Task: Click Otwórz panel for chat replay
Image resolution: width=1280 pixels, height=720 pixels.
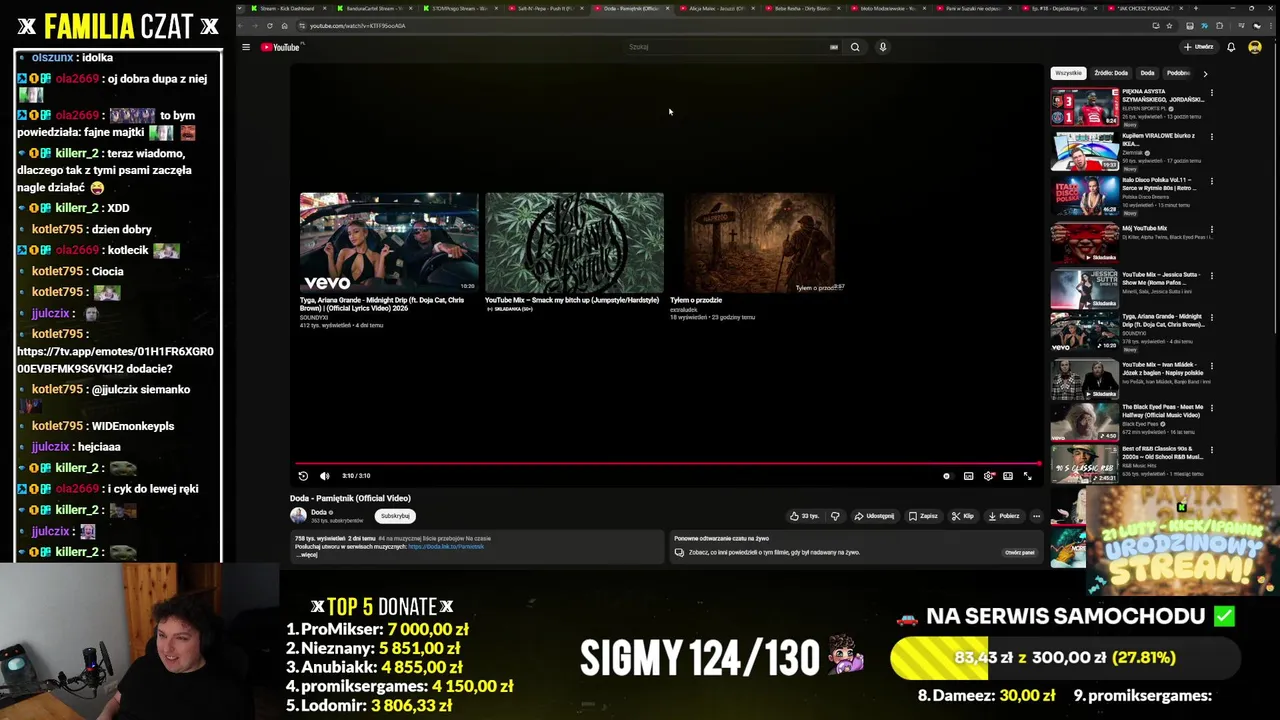Action: [x=1019, y=552]
